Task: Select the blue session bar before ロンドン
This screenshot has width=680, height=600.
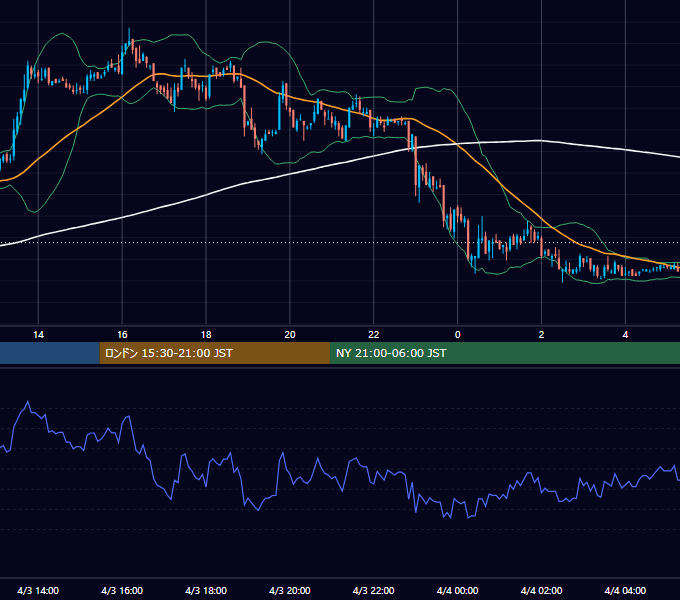Action: click(50, 353)
